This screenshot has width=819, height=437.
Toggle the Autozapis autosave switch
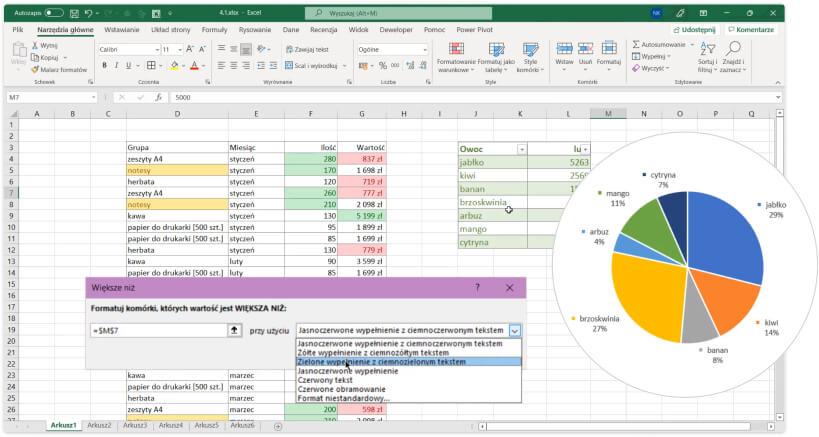pos(53,14)
